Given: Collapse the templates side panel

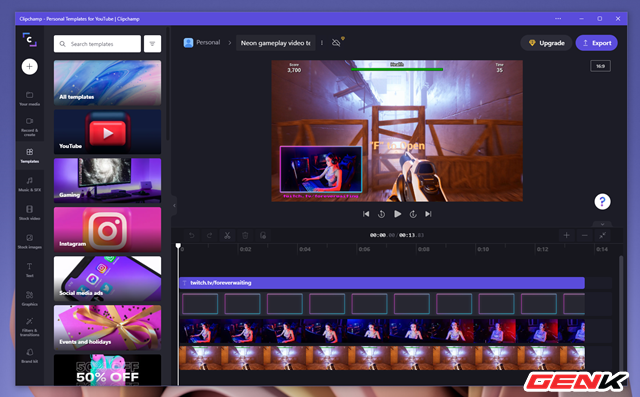Looking at the screenshot, I should click(174, 205).
